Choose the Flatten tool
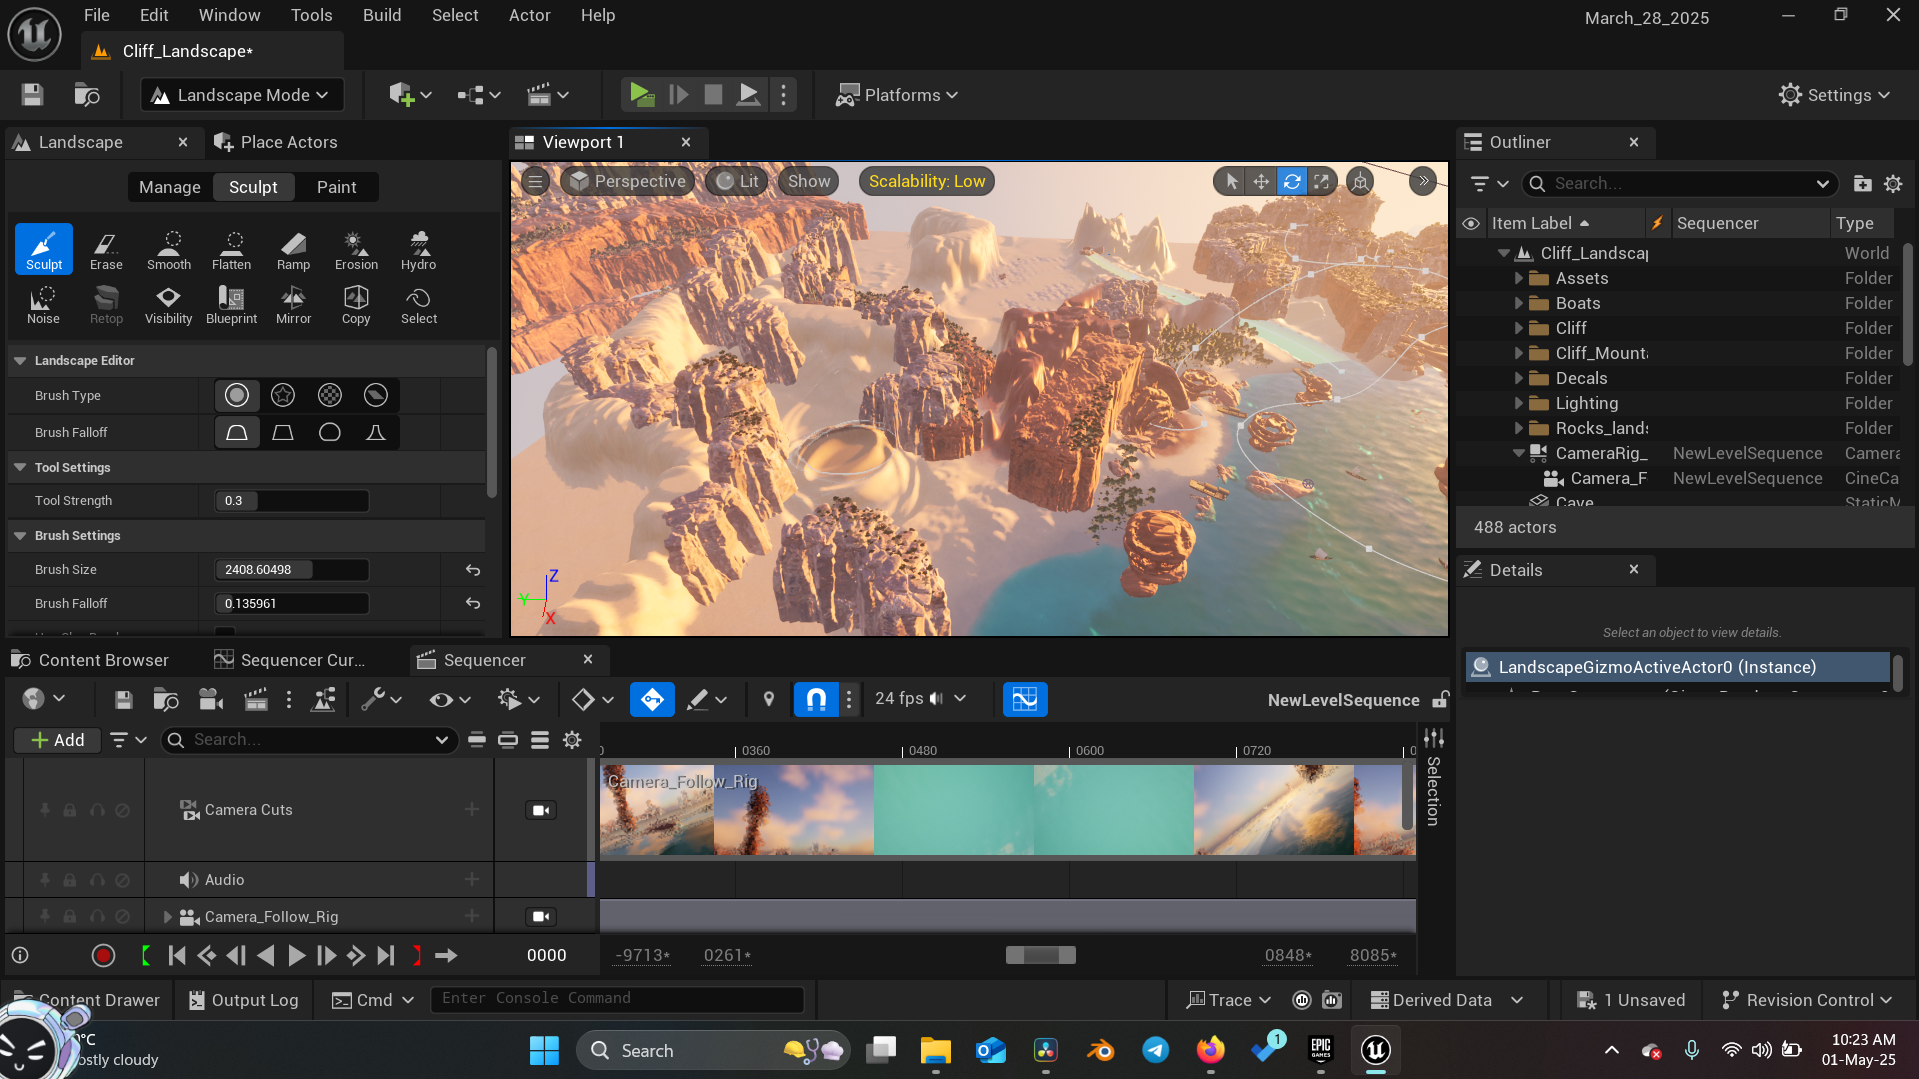Viewport: 1919px width, 1079px height. 231,250
